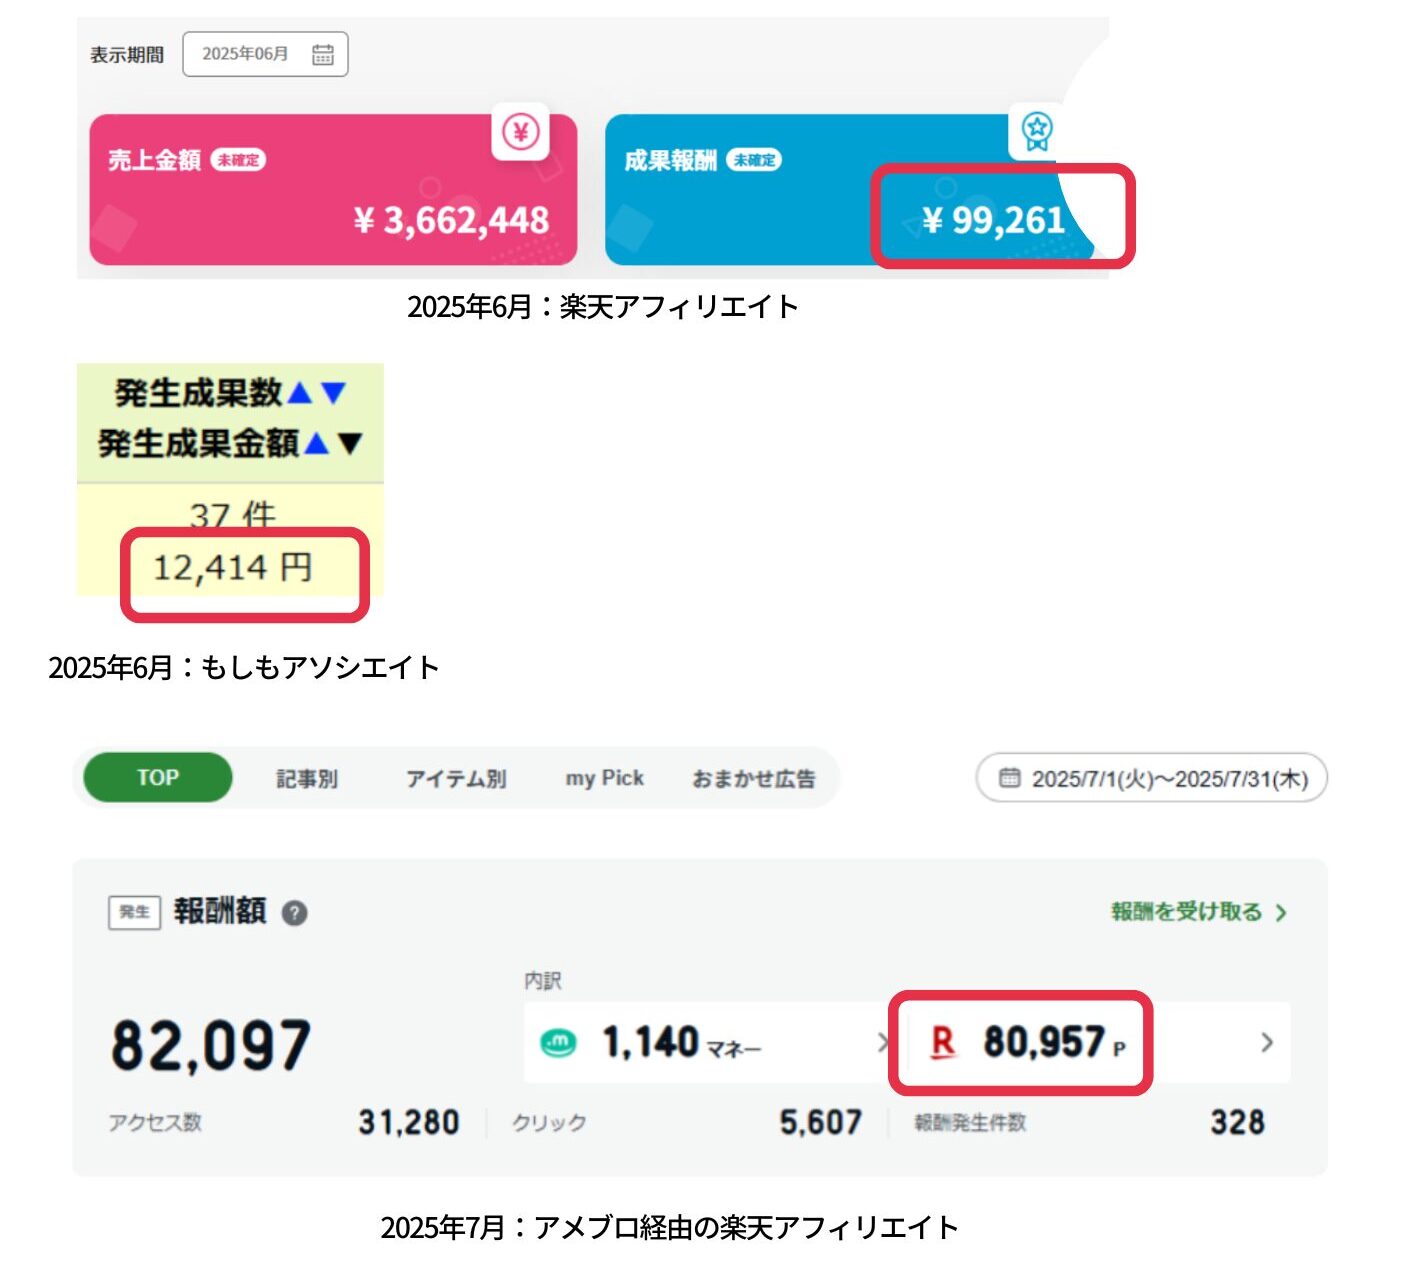The width and height of the screenshot is (1413, 1280).
Task: Open the calendar icon beside 2025年06月
Action: click(x=322, y=54)
